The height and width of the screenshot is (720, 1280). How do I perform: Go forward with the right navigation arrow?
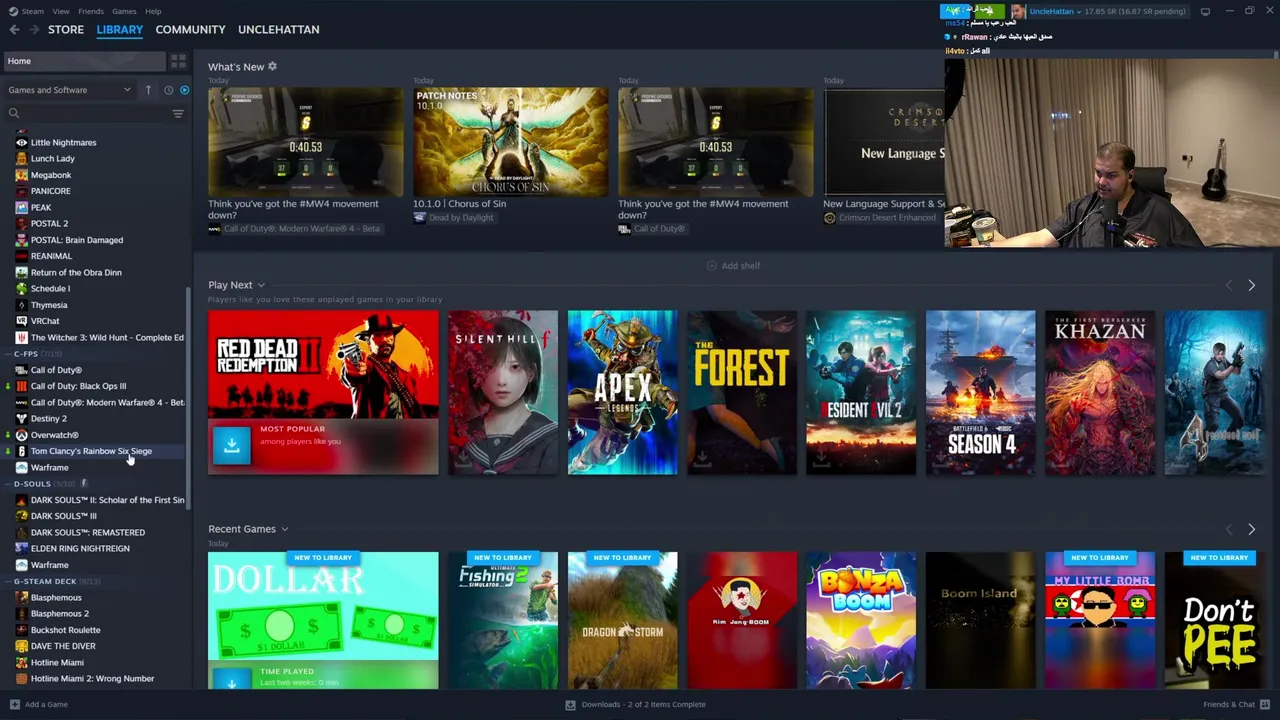point(34,30)
